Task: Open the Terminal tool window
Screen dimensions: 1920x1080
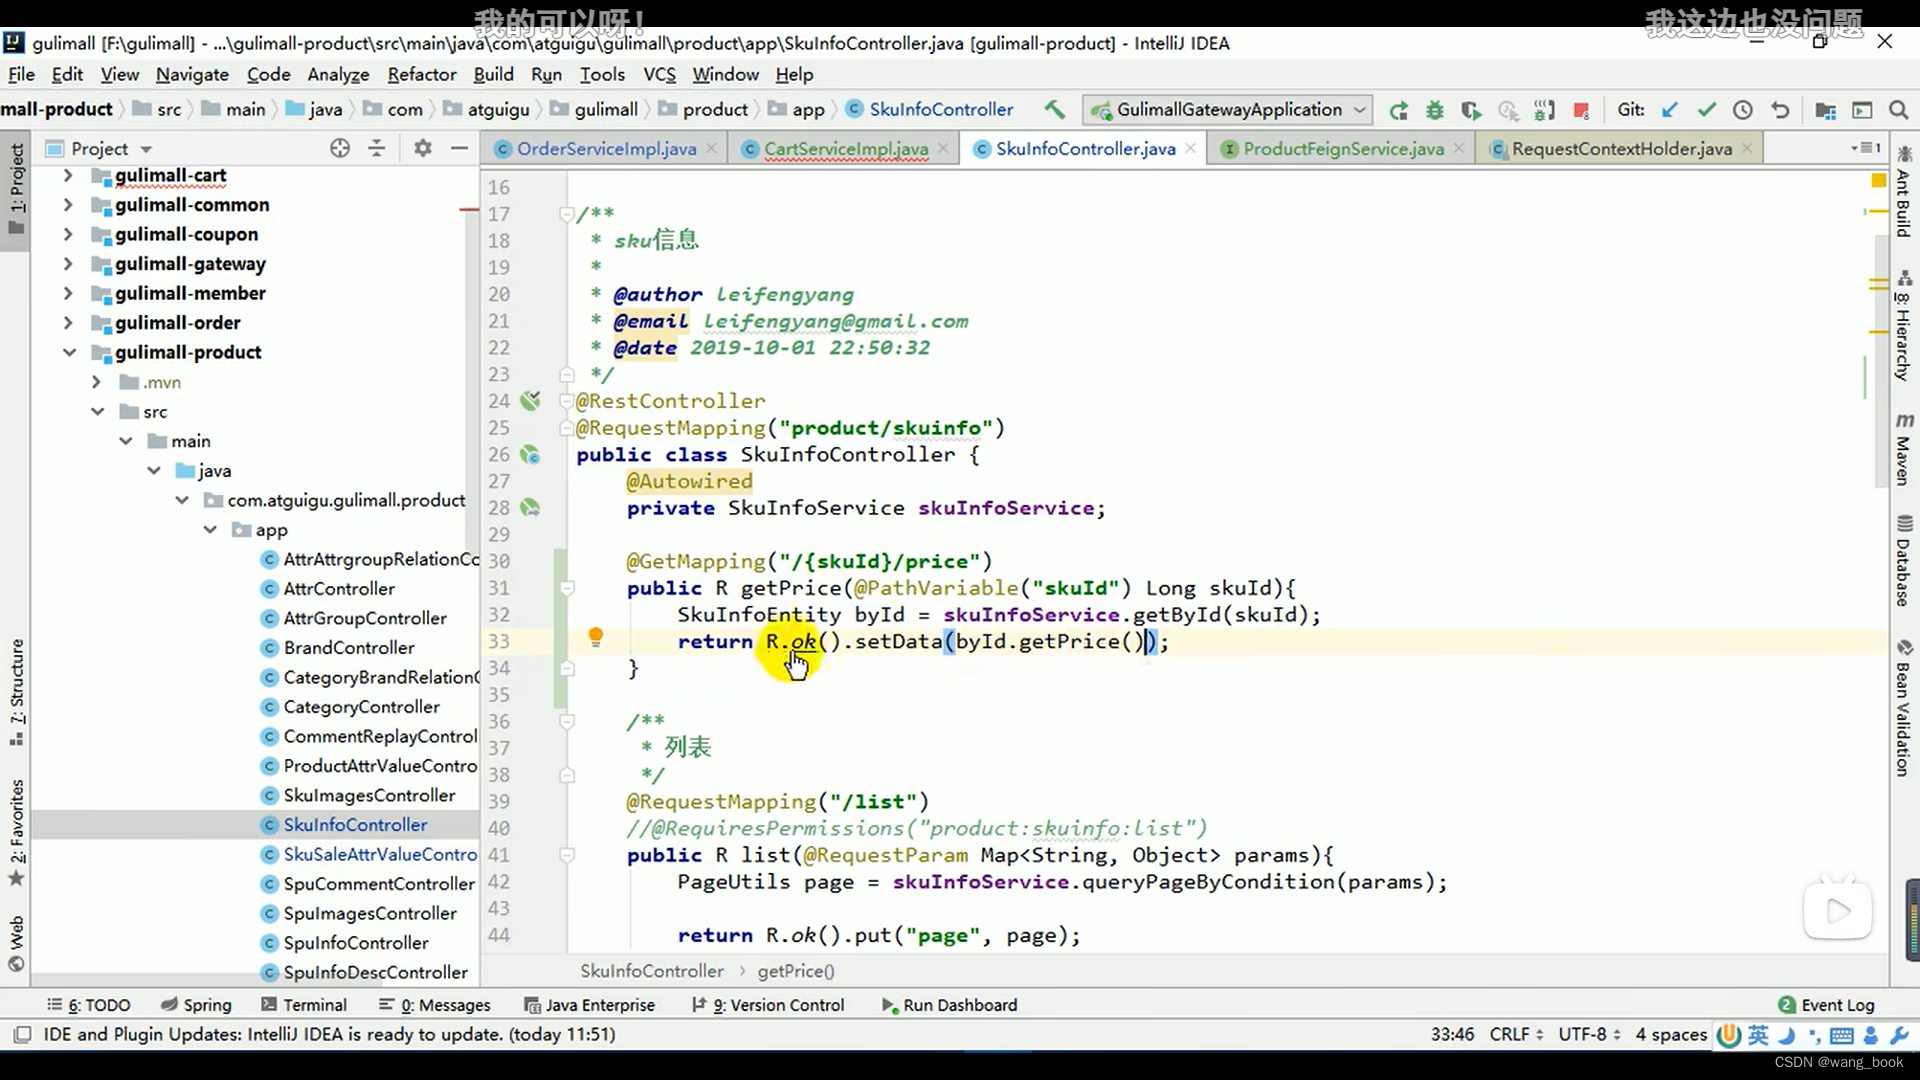Action: coord(304,1005)
